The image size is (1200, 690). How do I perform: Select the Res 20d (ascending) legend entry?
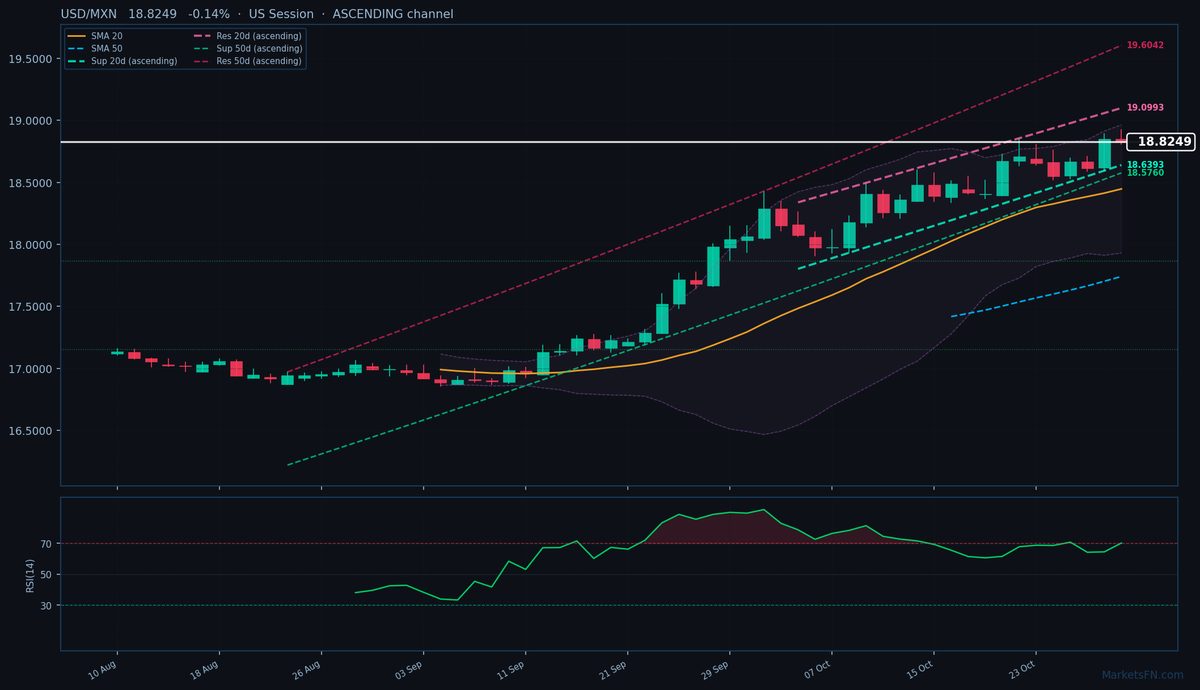pos(248,36)
